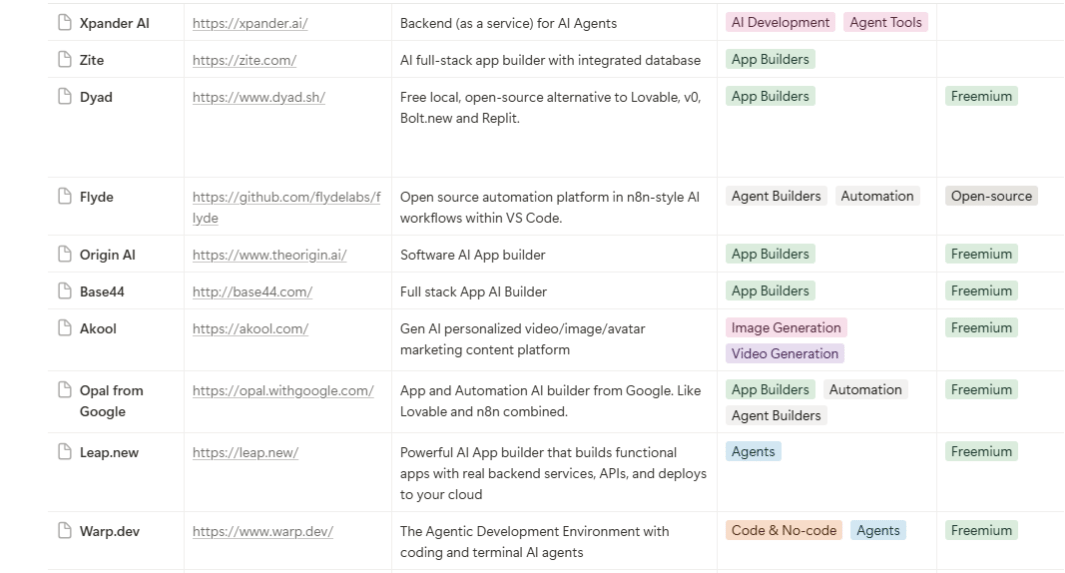Click the Code & No-code tag in Warp.dev row

(784, 530)
